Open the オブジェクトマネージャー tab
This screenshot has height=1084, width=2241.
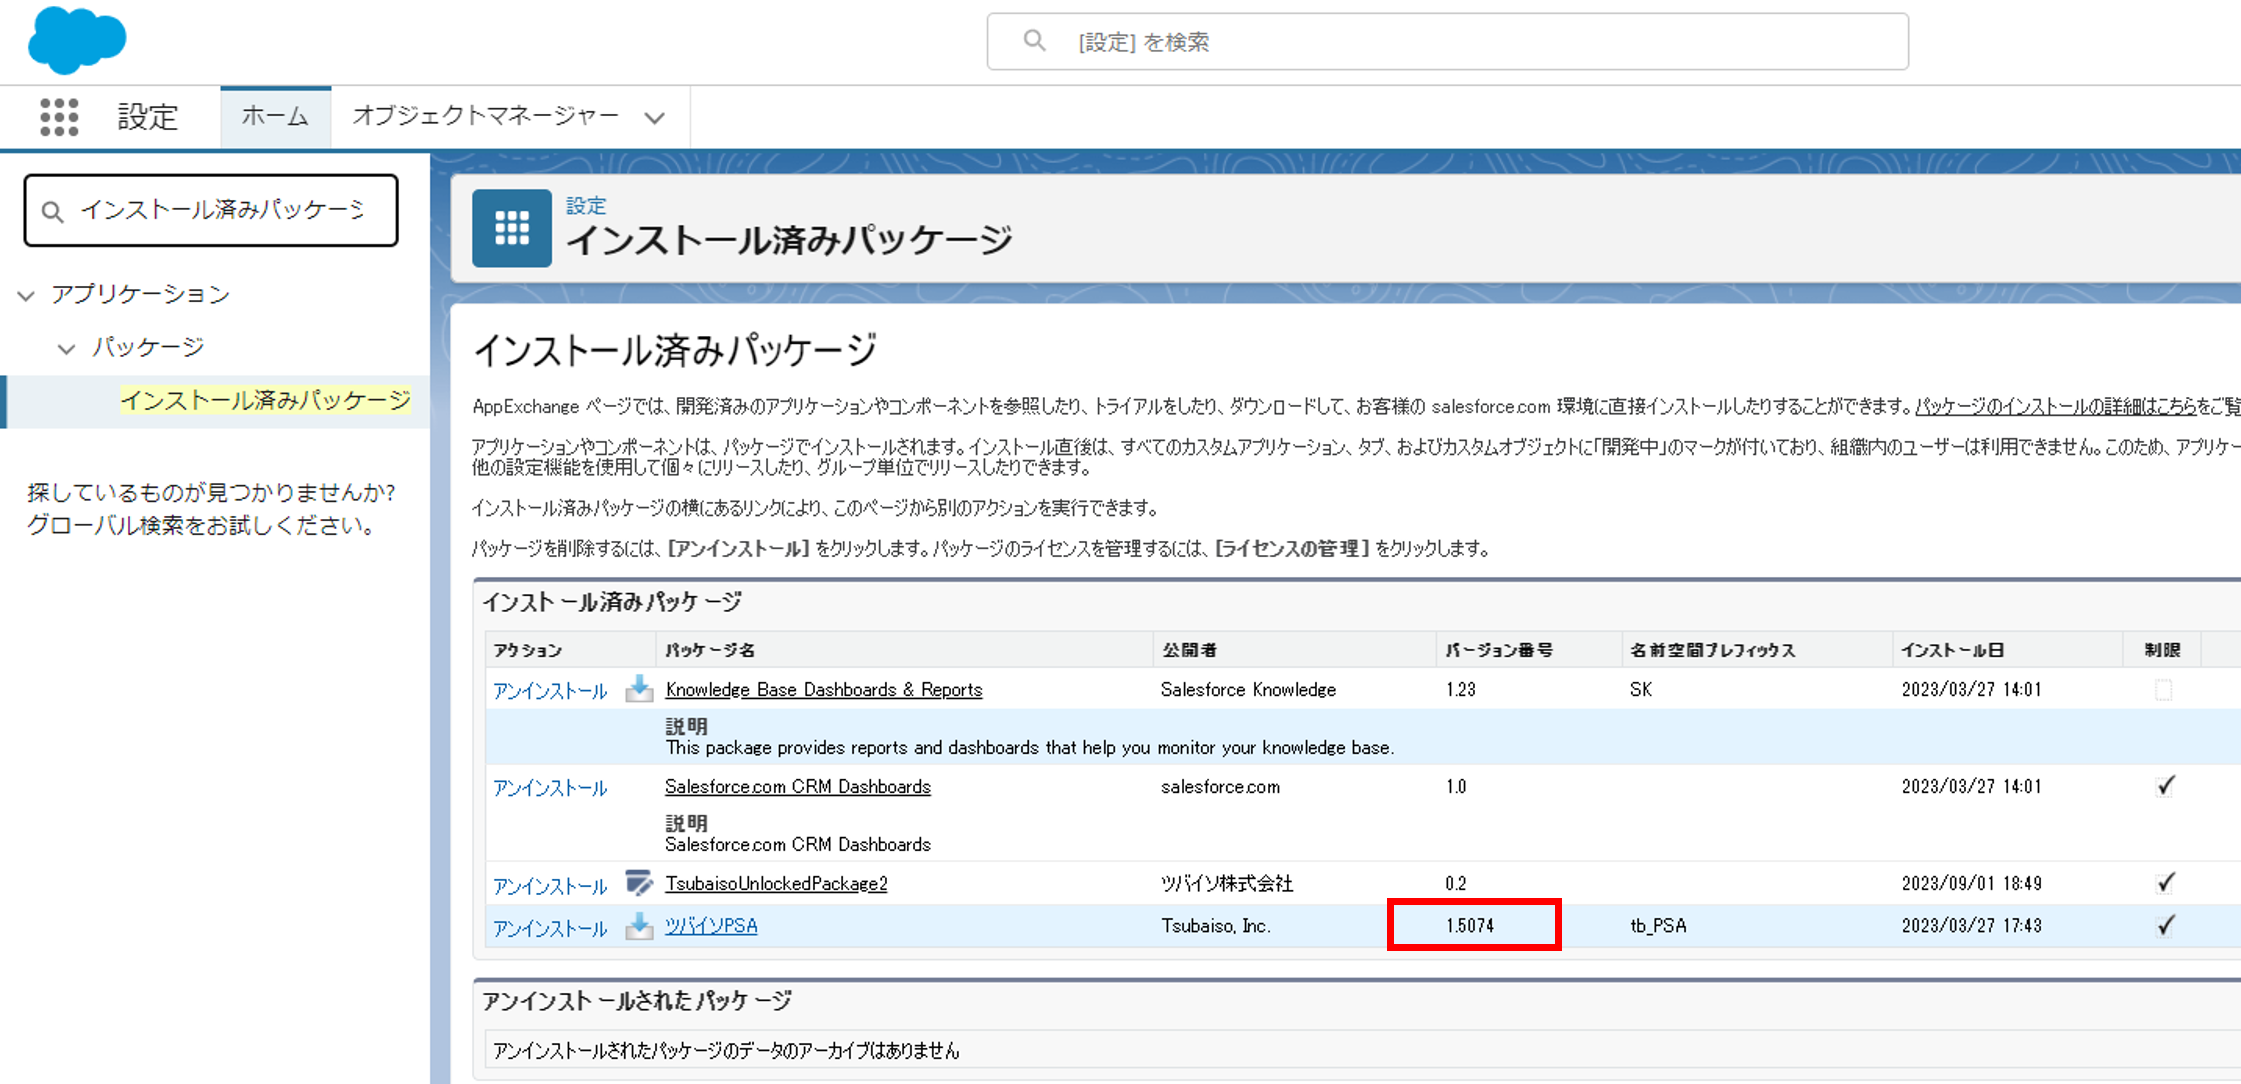point(485,117)
